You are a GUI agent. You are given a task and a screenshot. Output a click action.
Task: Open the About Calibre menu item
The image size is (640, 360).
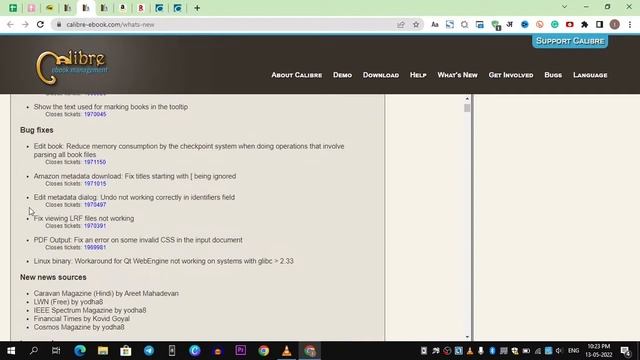point(297,75)
